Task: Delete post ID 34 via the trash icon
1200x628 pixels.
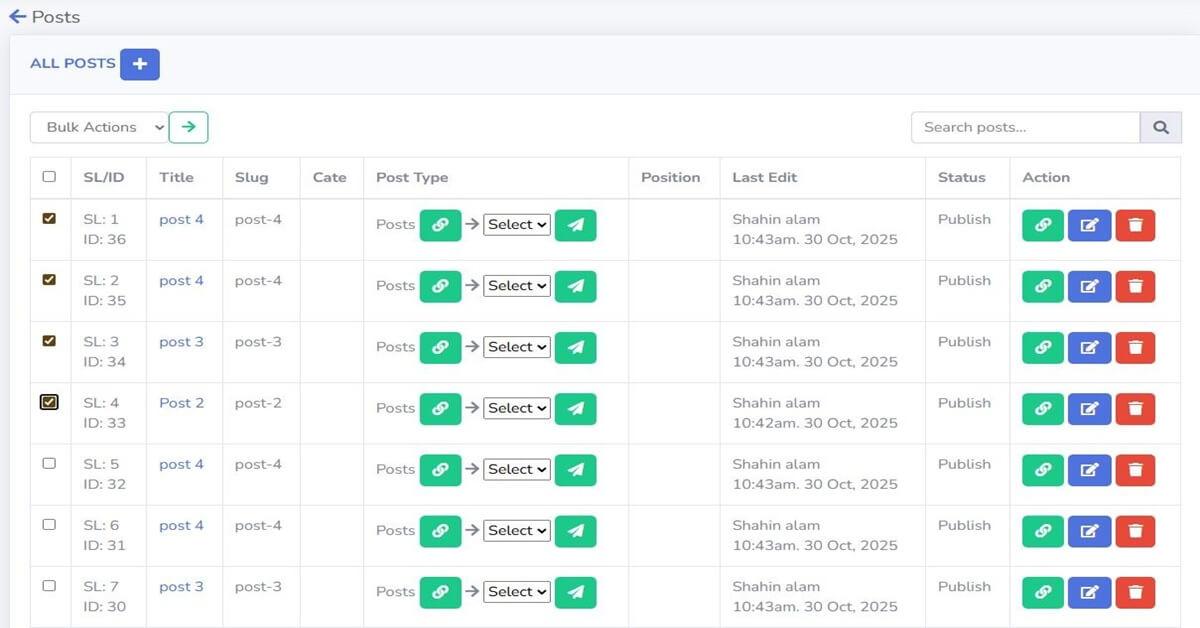Action: coord(1135,347)
